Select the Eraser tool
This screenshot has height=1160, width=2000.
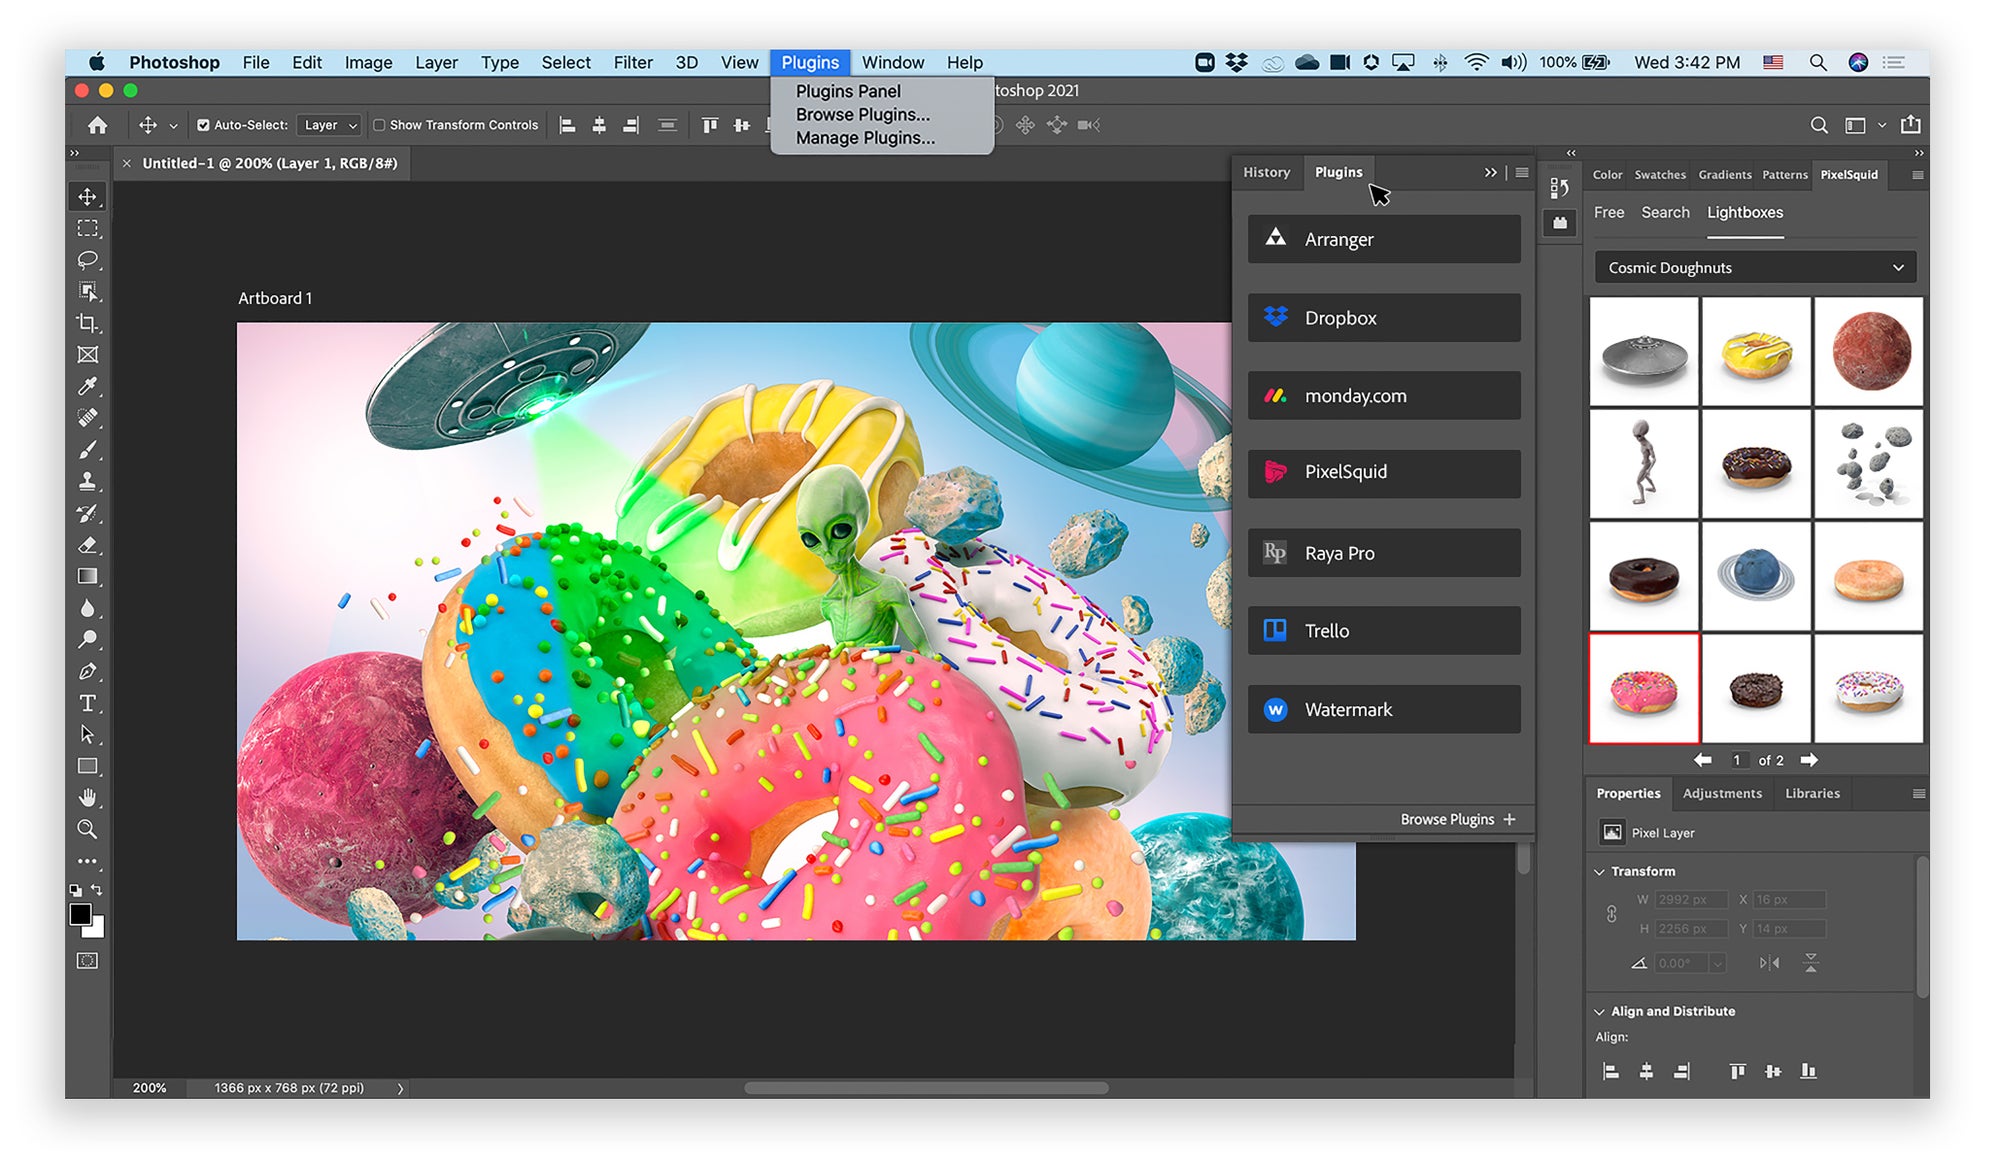click(88, 545)
